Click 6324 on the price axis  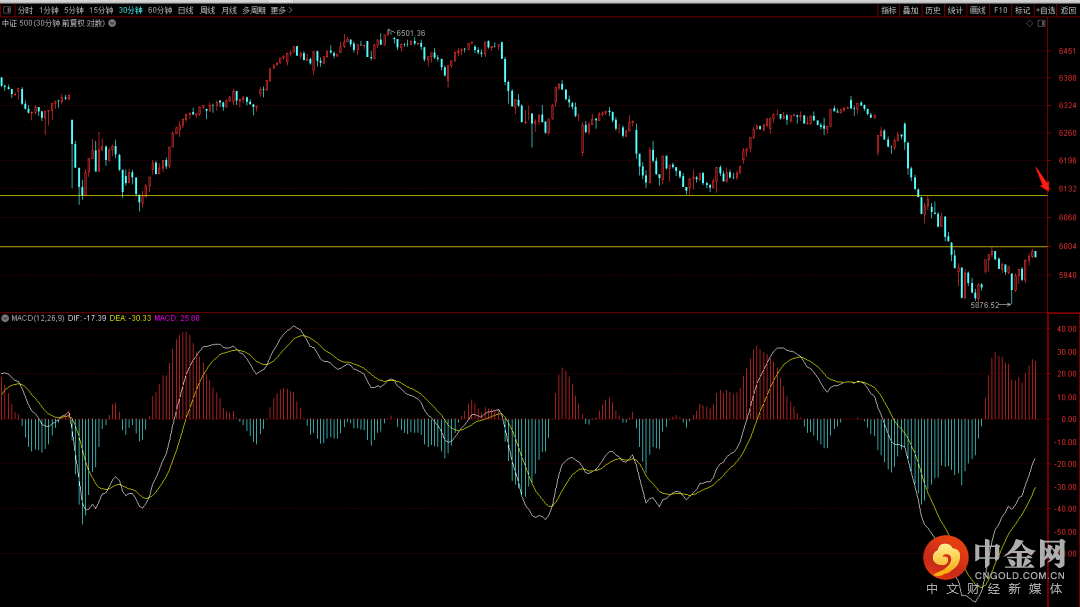pyautogui.click(x=1067, y=105)
